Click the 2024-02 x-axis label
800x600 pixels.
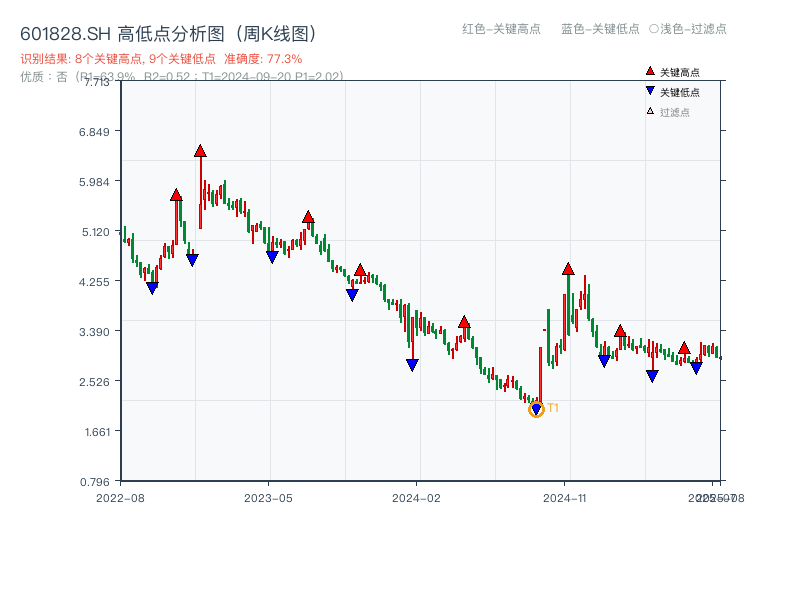[x=416, y=498]
